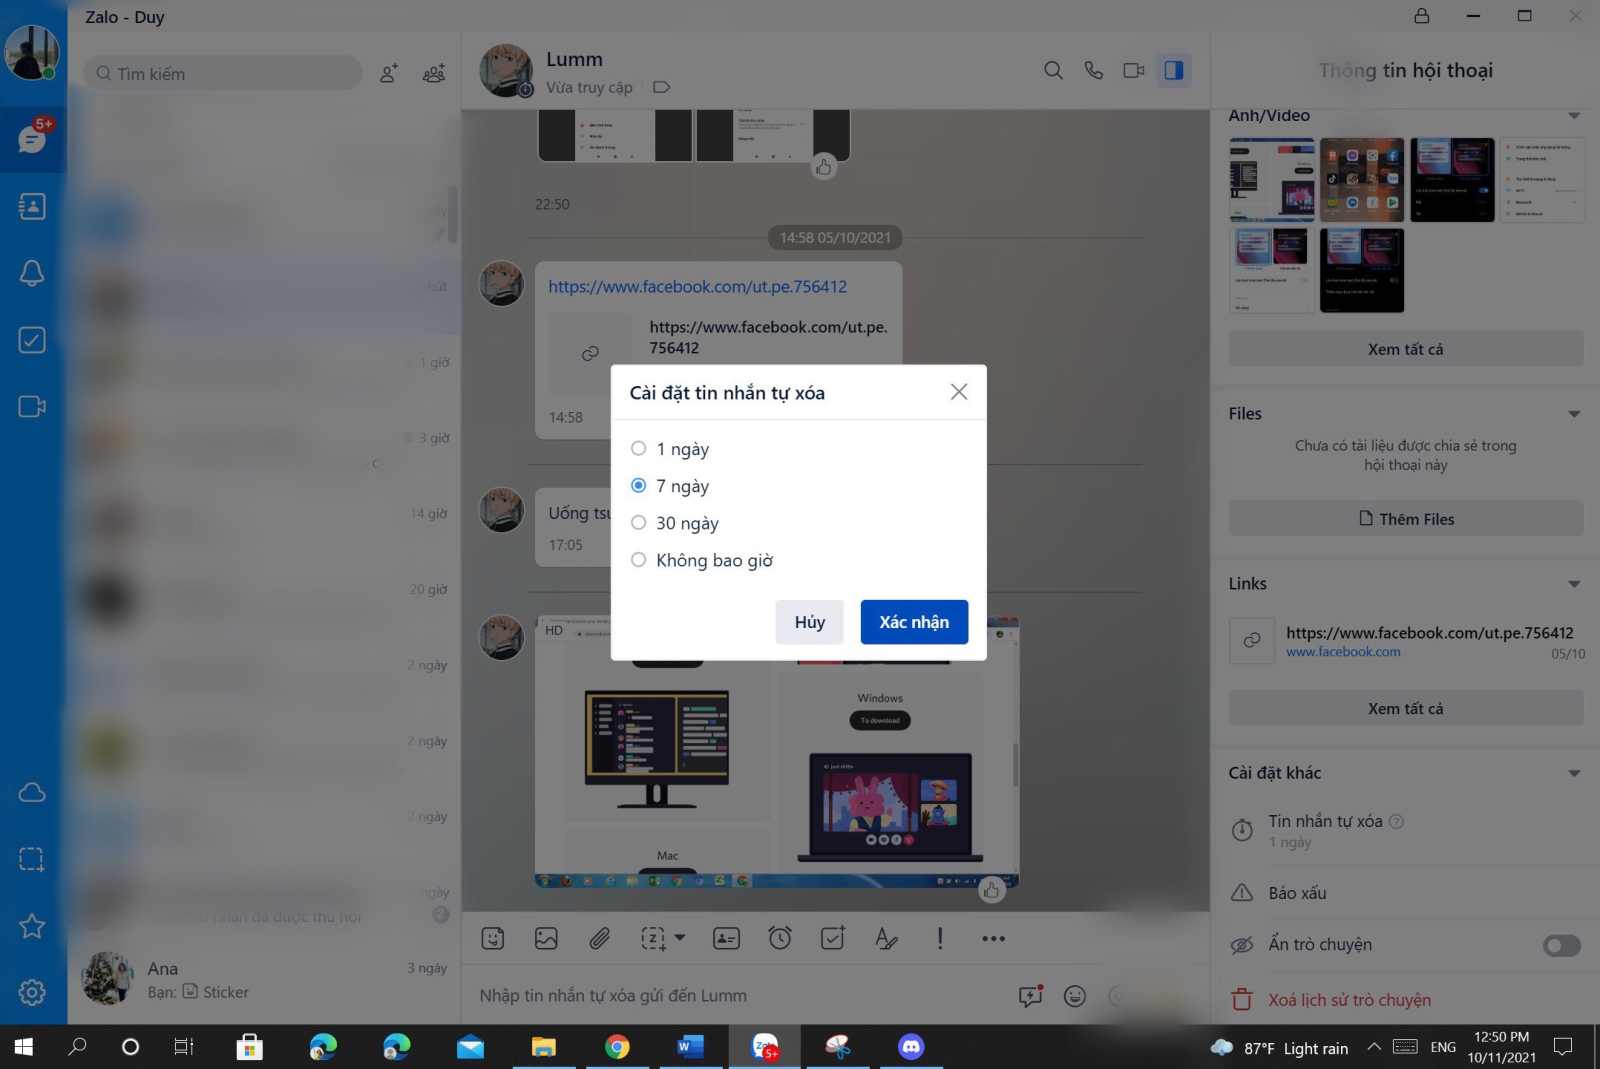The width and height of the screenshot is (1600, 1069).
Task: Open the screen capture dropdown arrow
Action: point(680,938)
